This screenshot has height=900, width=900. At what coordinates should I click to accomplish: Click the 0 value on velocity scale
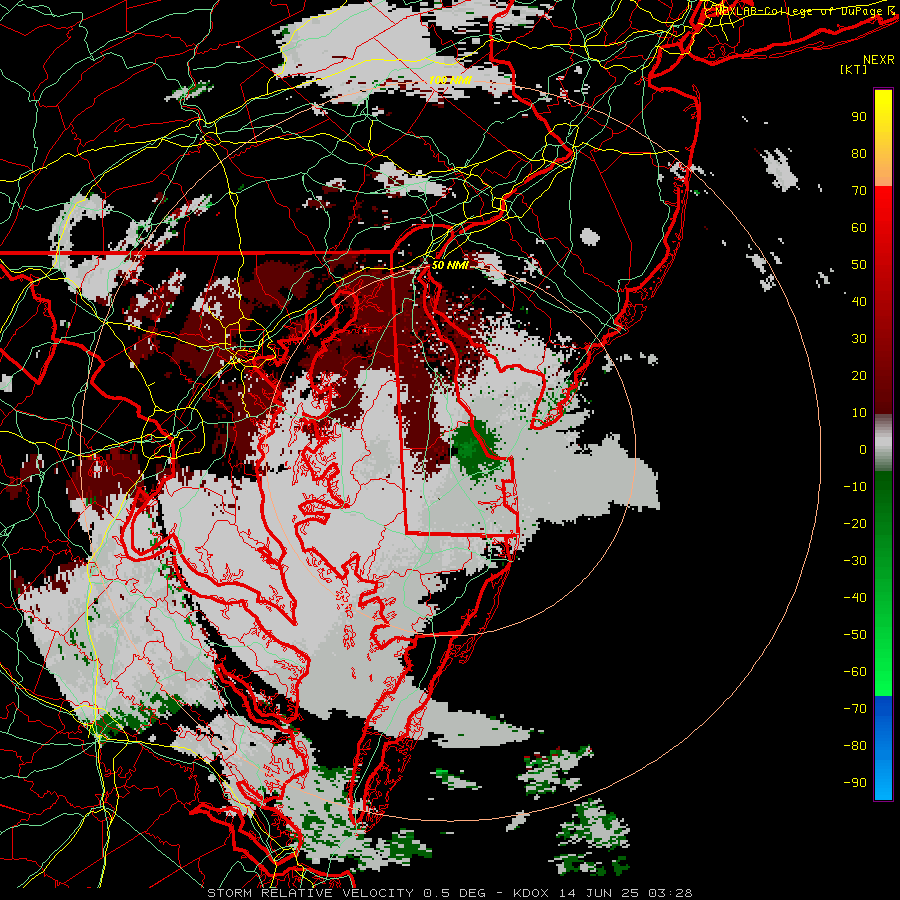tap(863, 449)
